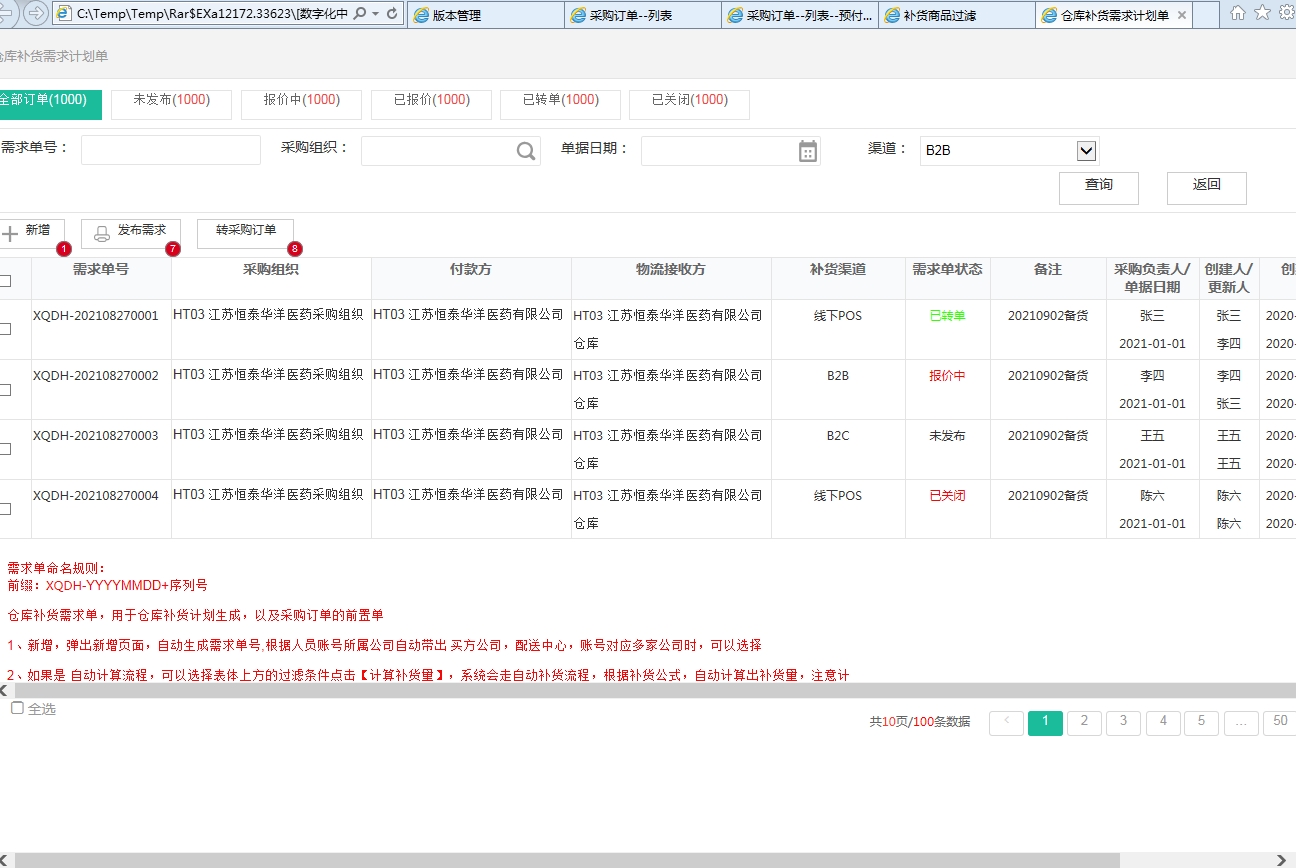Click the 新增 button

(x=32, y=234)
